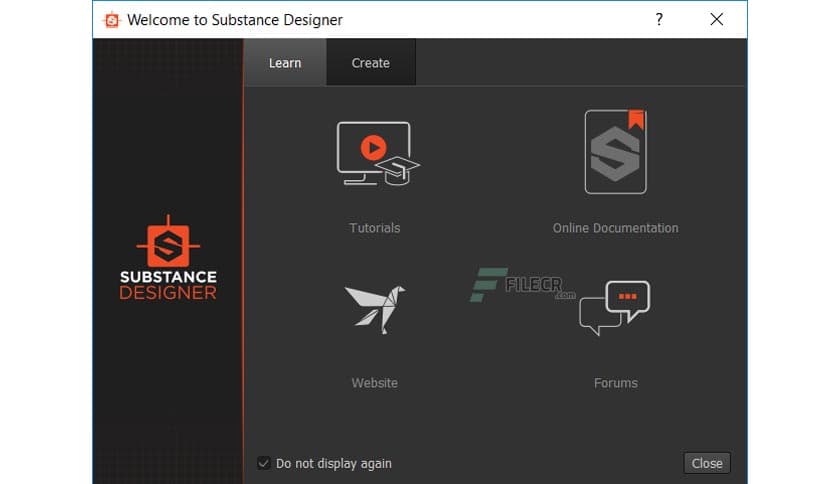This screenshot has width=836, height=484.
Task: Click the Tutorials label
Action: pos(375,228)
